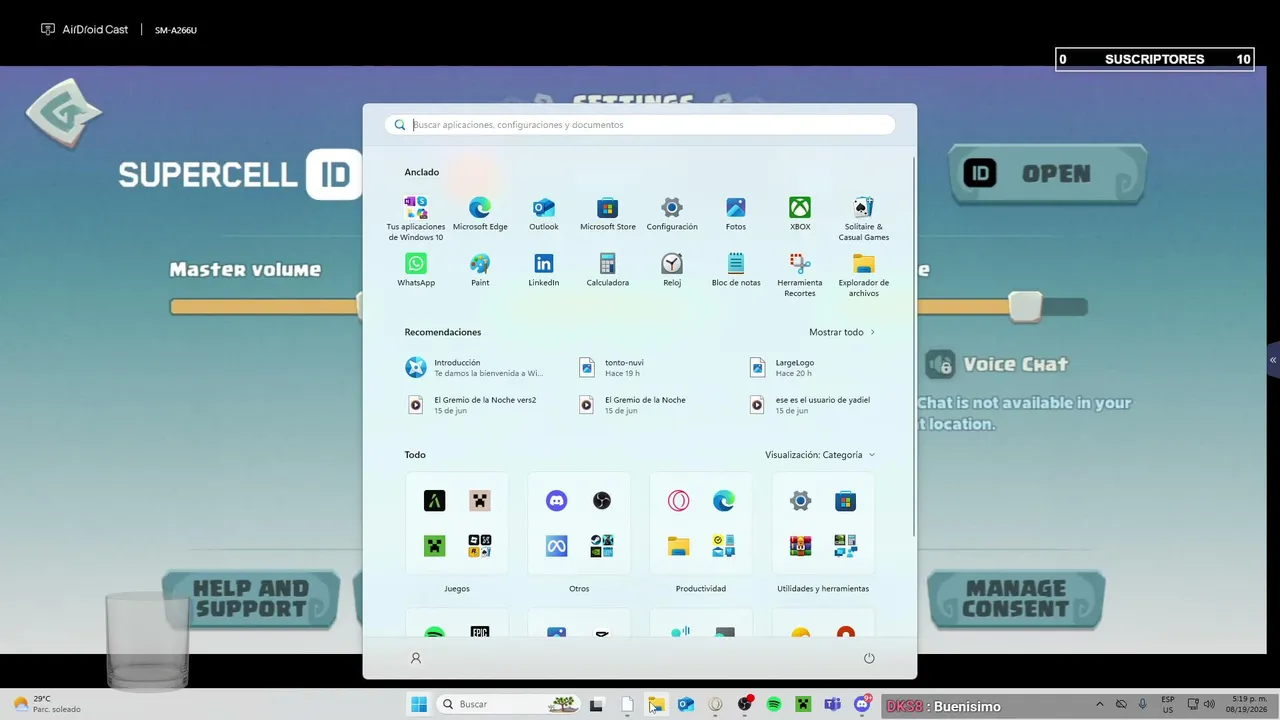Launch Outlook from pinned apps
Image resolution: width=1280 pixels, height=720 pixels.
coord(544,214)
